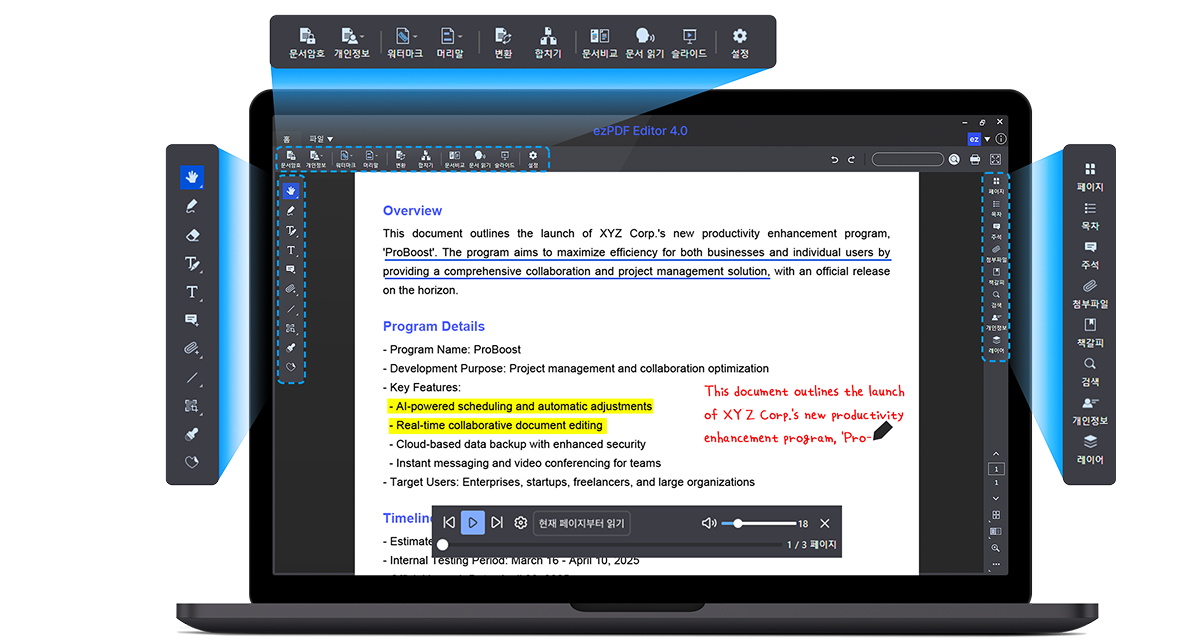Pick the highlighter pen in the enlarged left toolbar

tap(192, 206)
